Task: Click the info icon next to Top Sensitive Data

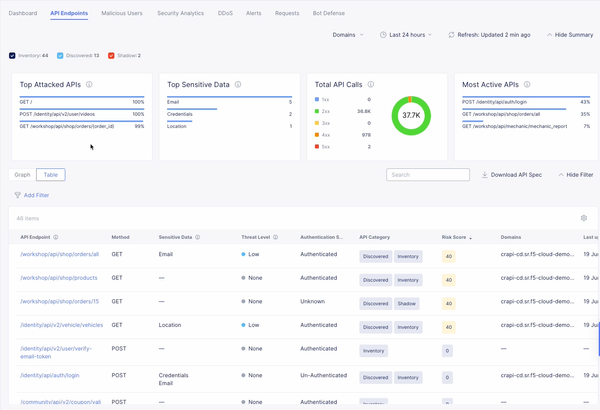Action: point(237,85)
